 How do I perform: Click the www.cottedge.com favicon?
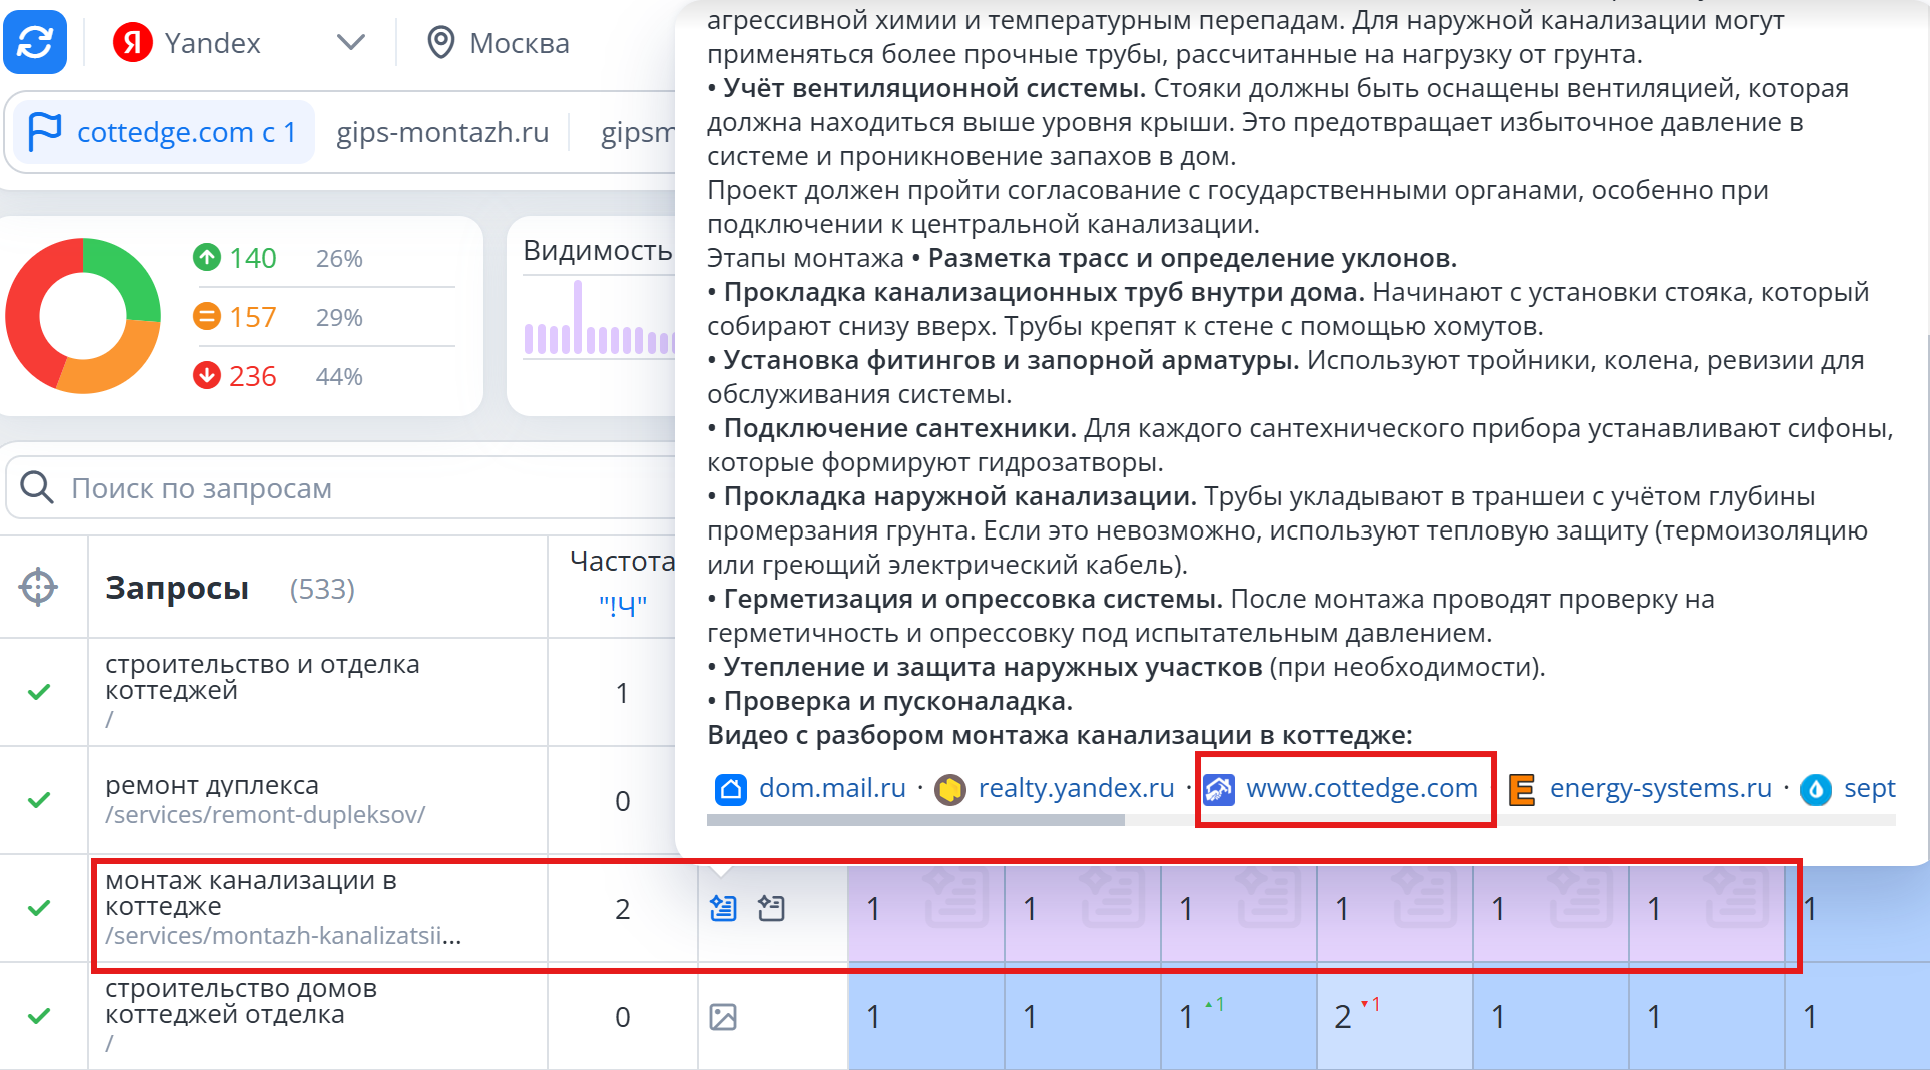coord(1218,790)
